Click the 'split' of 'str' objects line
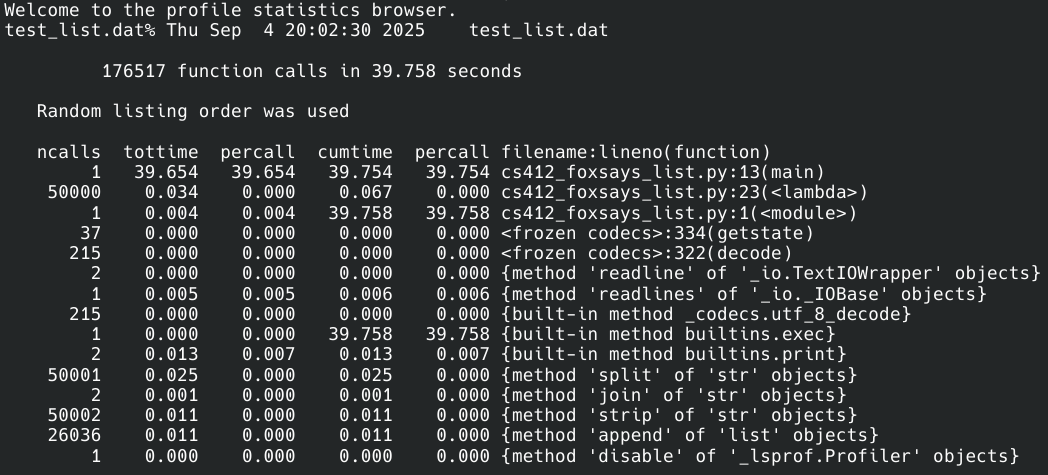This screenshot has height=475, width=1048. tap(679, 375)
